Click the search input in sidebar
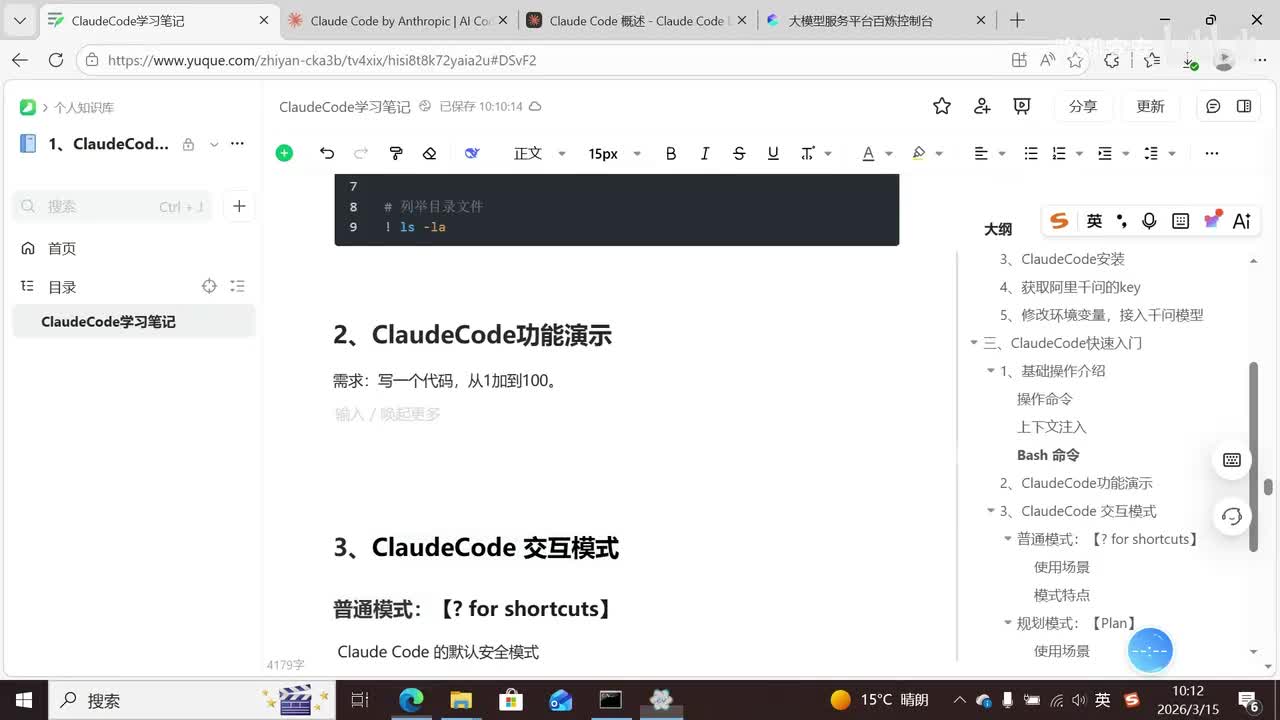1280x720 pixels. tap(112, 206)
